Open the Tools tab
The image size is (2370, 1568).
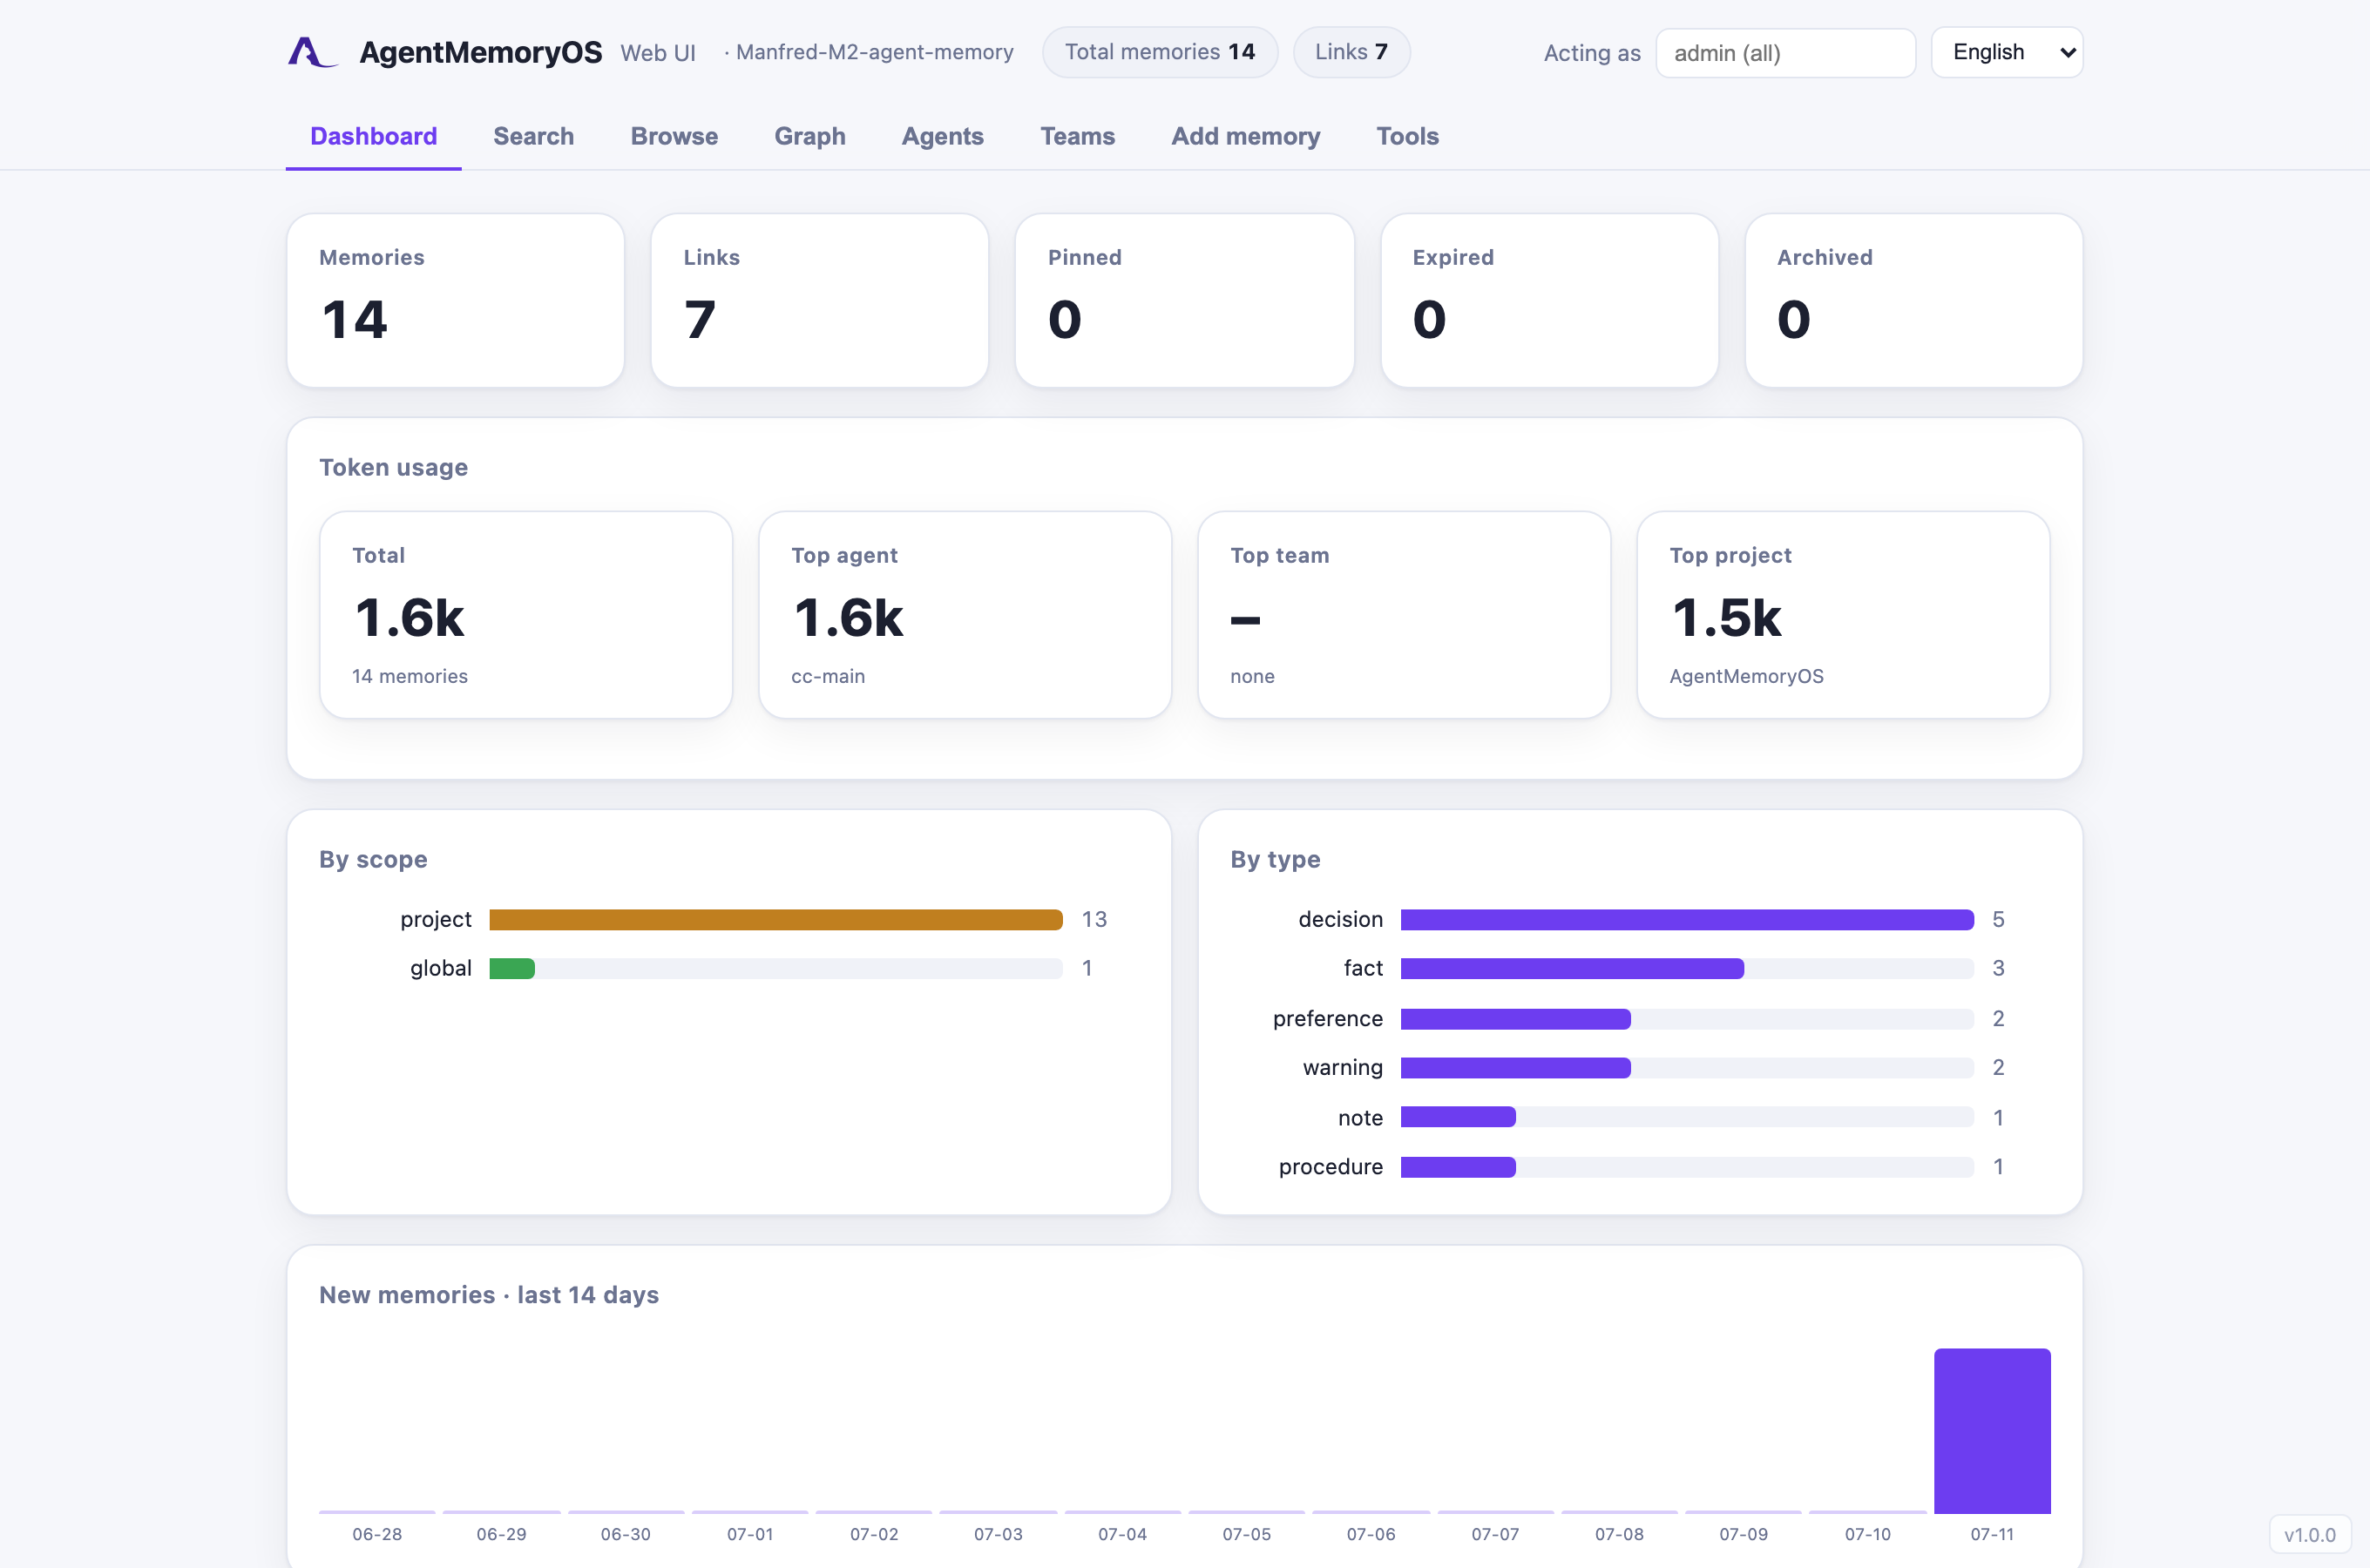tap(1407, 136)
